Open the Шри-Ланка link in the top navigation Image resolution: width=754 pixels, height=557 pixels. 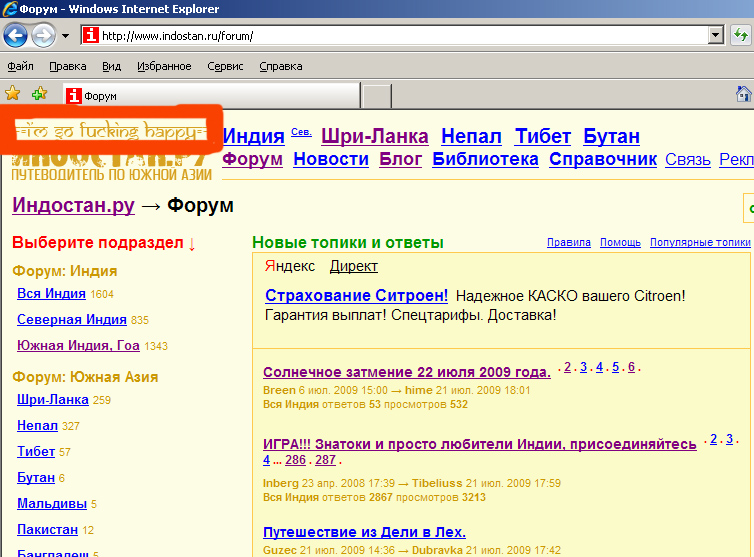(x=375, y=136)
